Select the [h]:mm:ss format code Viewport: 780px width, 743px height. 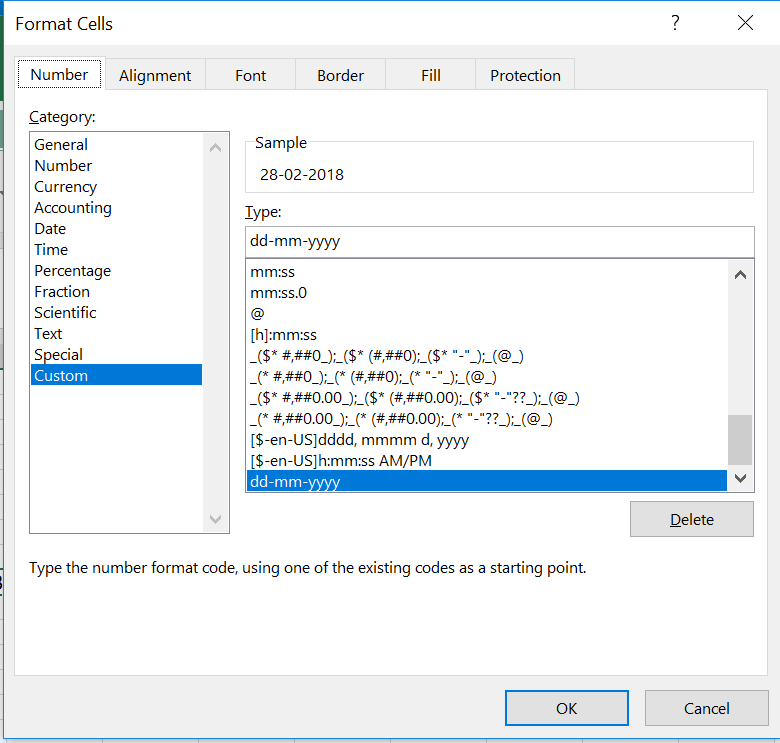[x=487, y=335]
